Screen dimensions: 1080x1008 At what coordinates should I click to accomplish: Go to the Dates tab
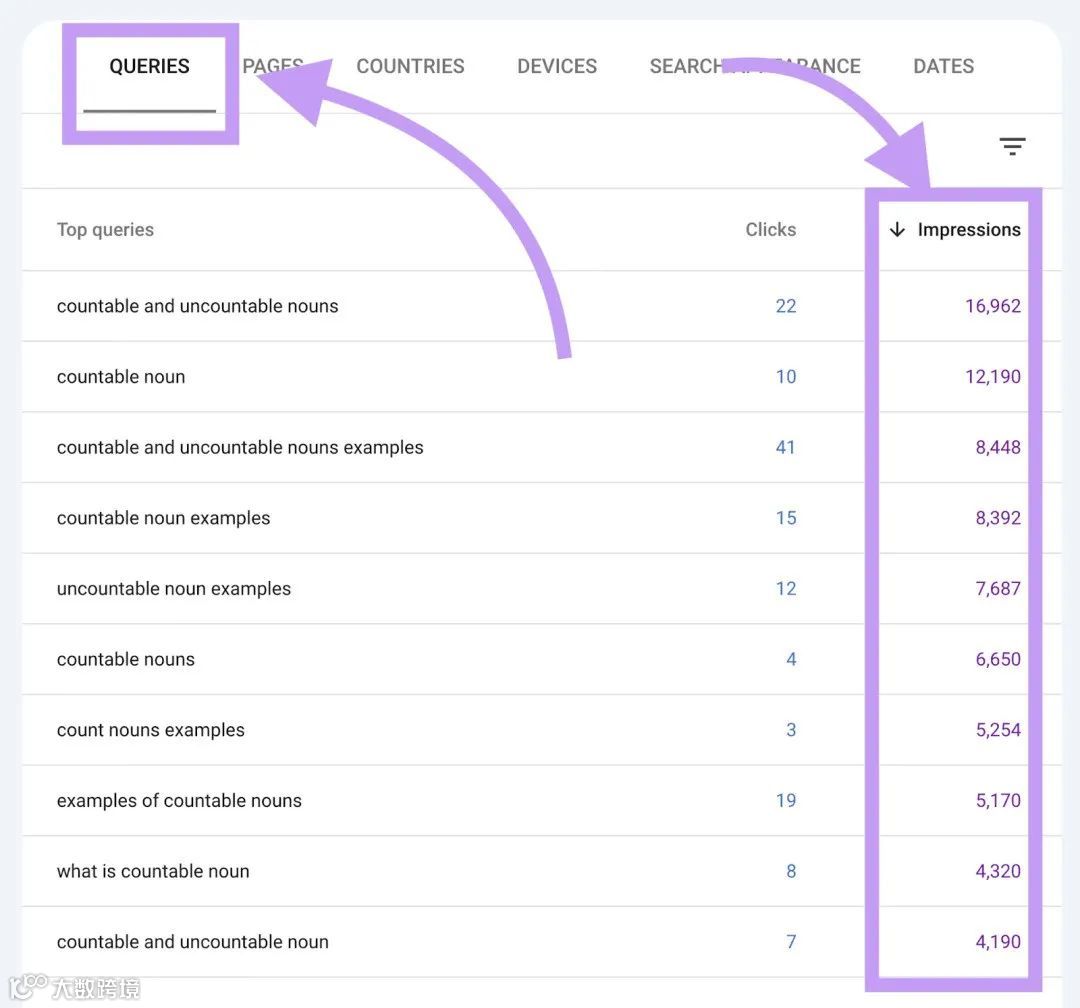point(943,67)
